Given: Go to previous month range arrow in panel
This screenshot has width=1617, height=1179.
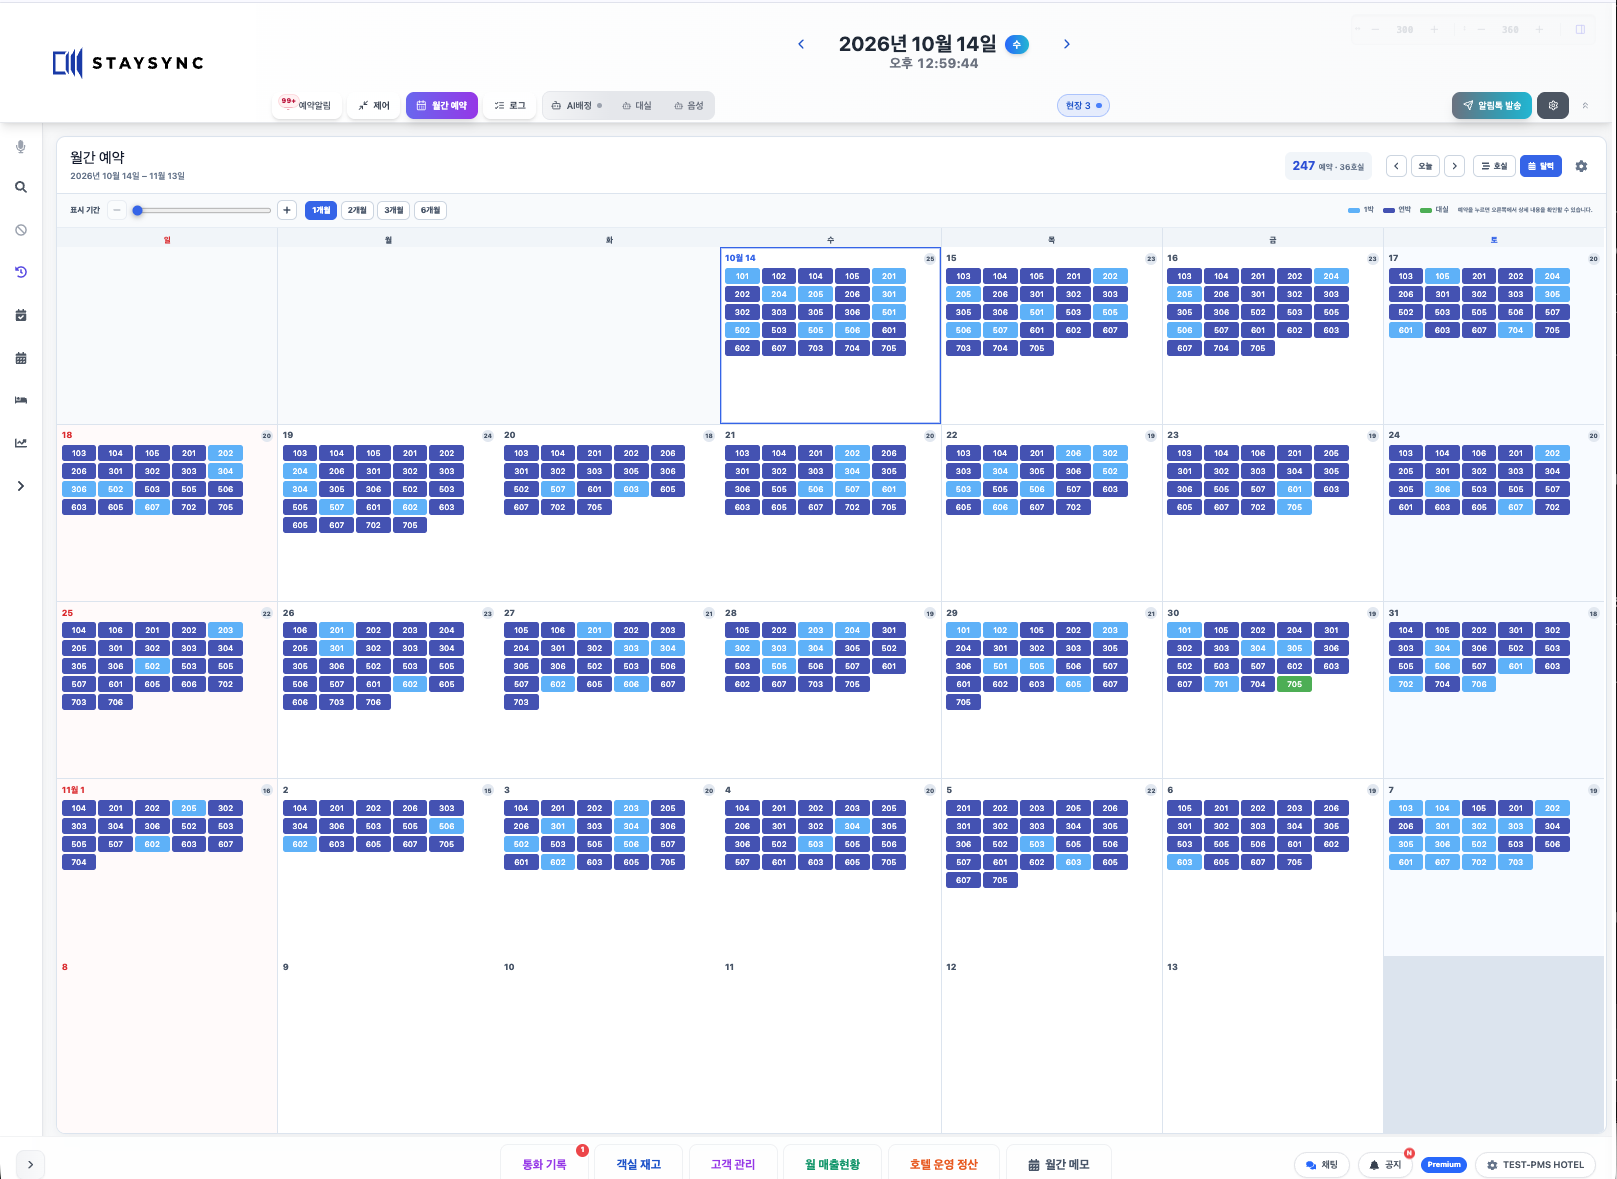Looking at the screenshot, I should [x=1396, y=166].
